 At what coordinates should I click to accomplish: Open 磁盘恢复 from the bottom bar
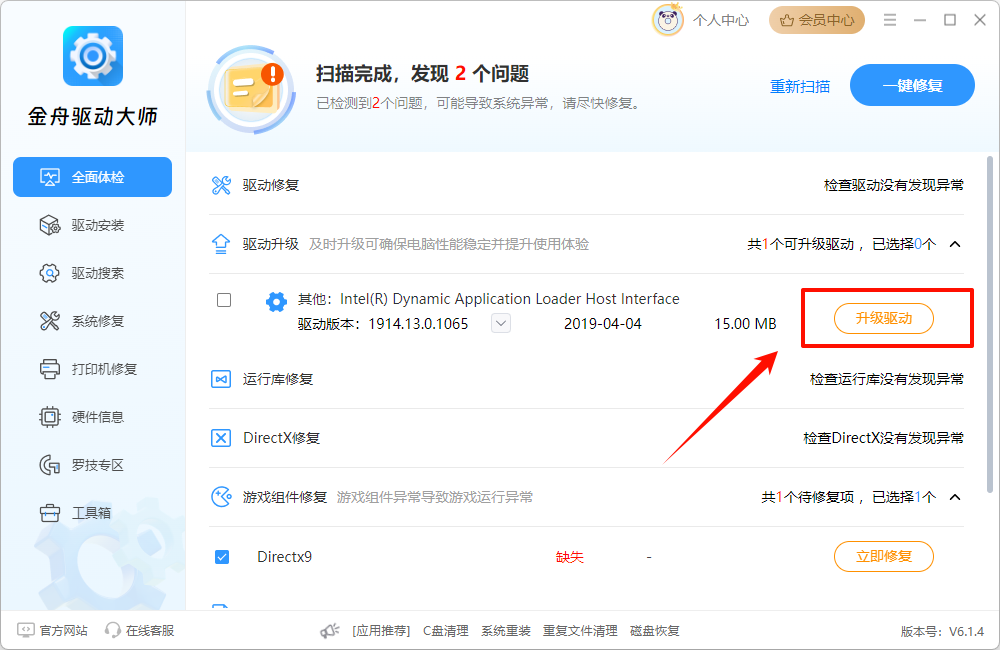pyautogui.click(x=655, y=630)
